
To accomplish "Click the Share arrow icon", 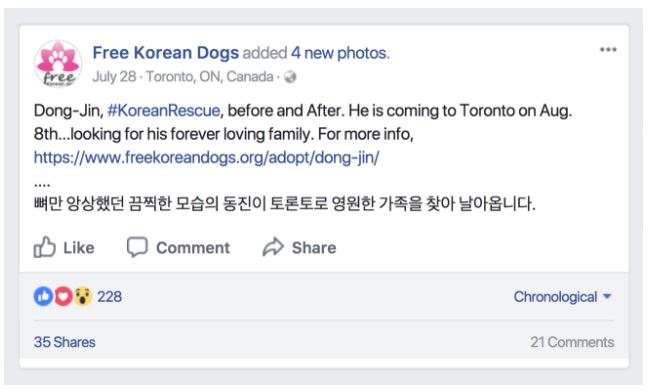I will (x=273, y=247).
